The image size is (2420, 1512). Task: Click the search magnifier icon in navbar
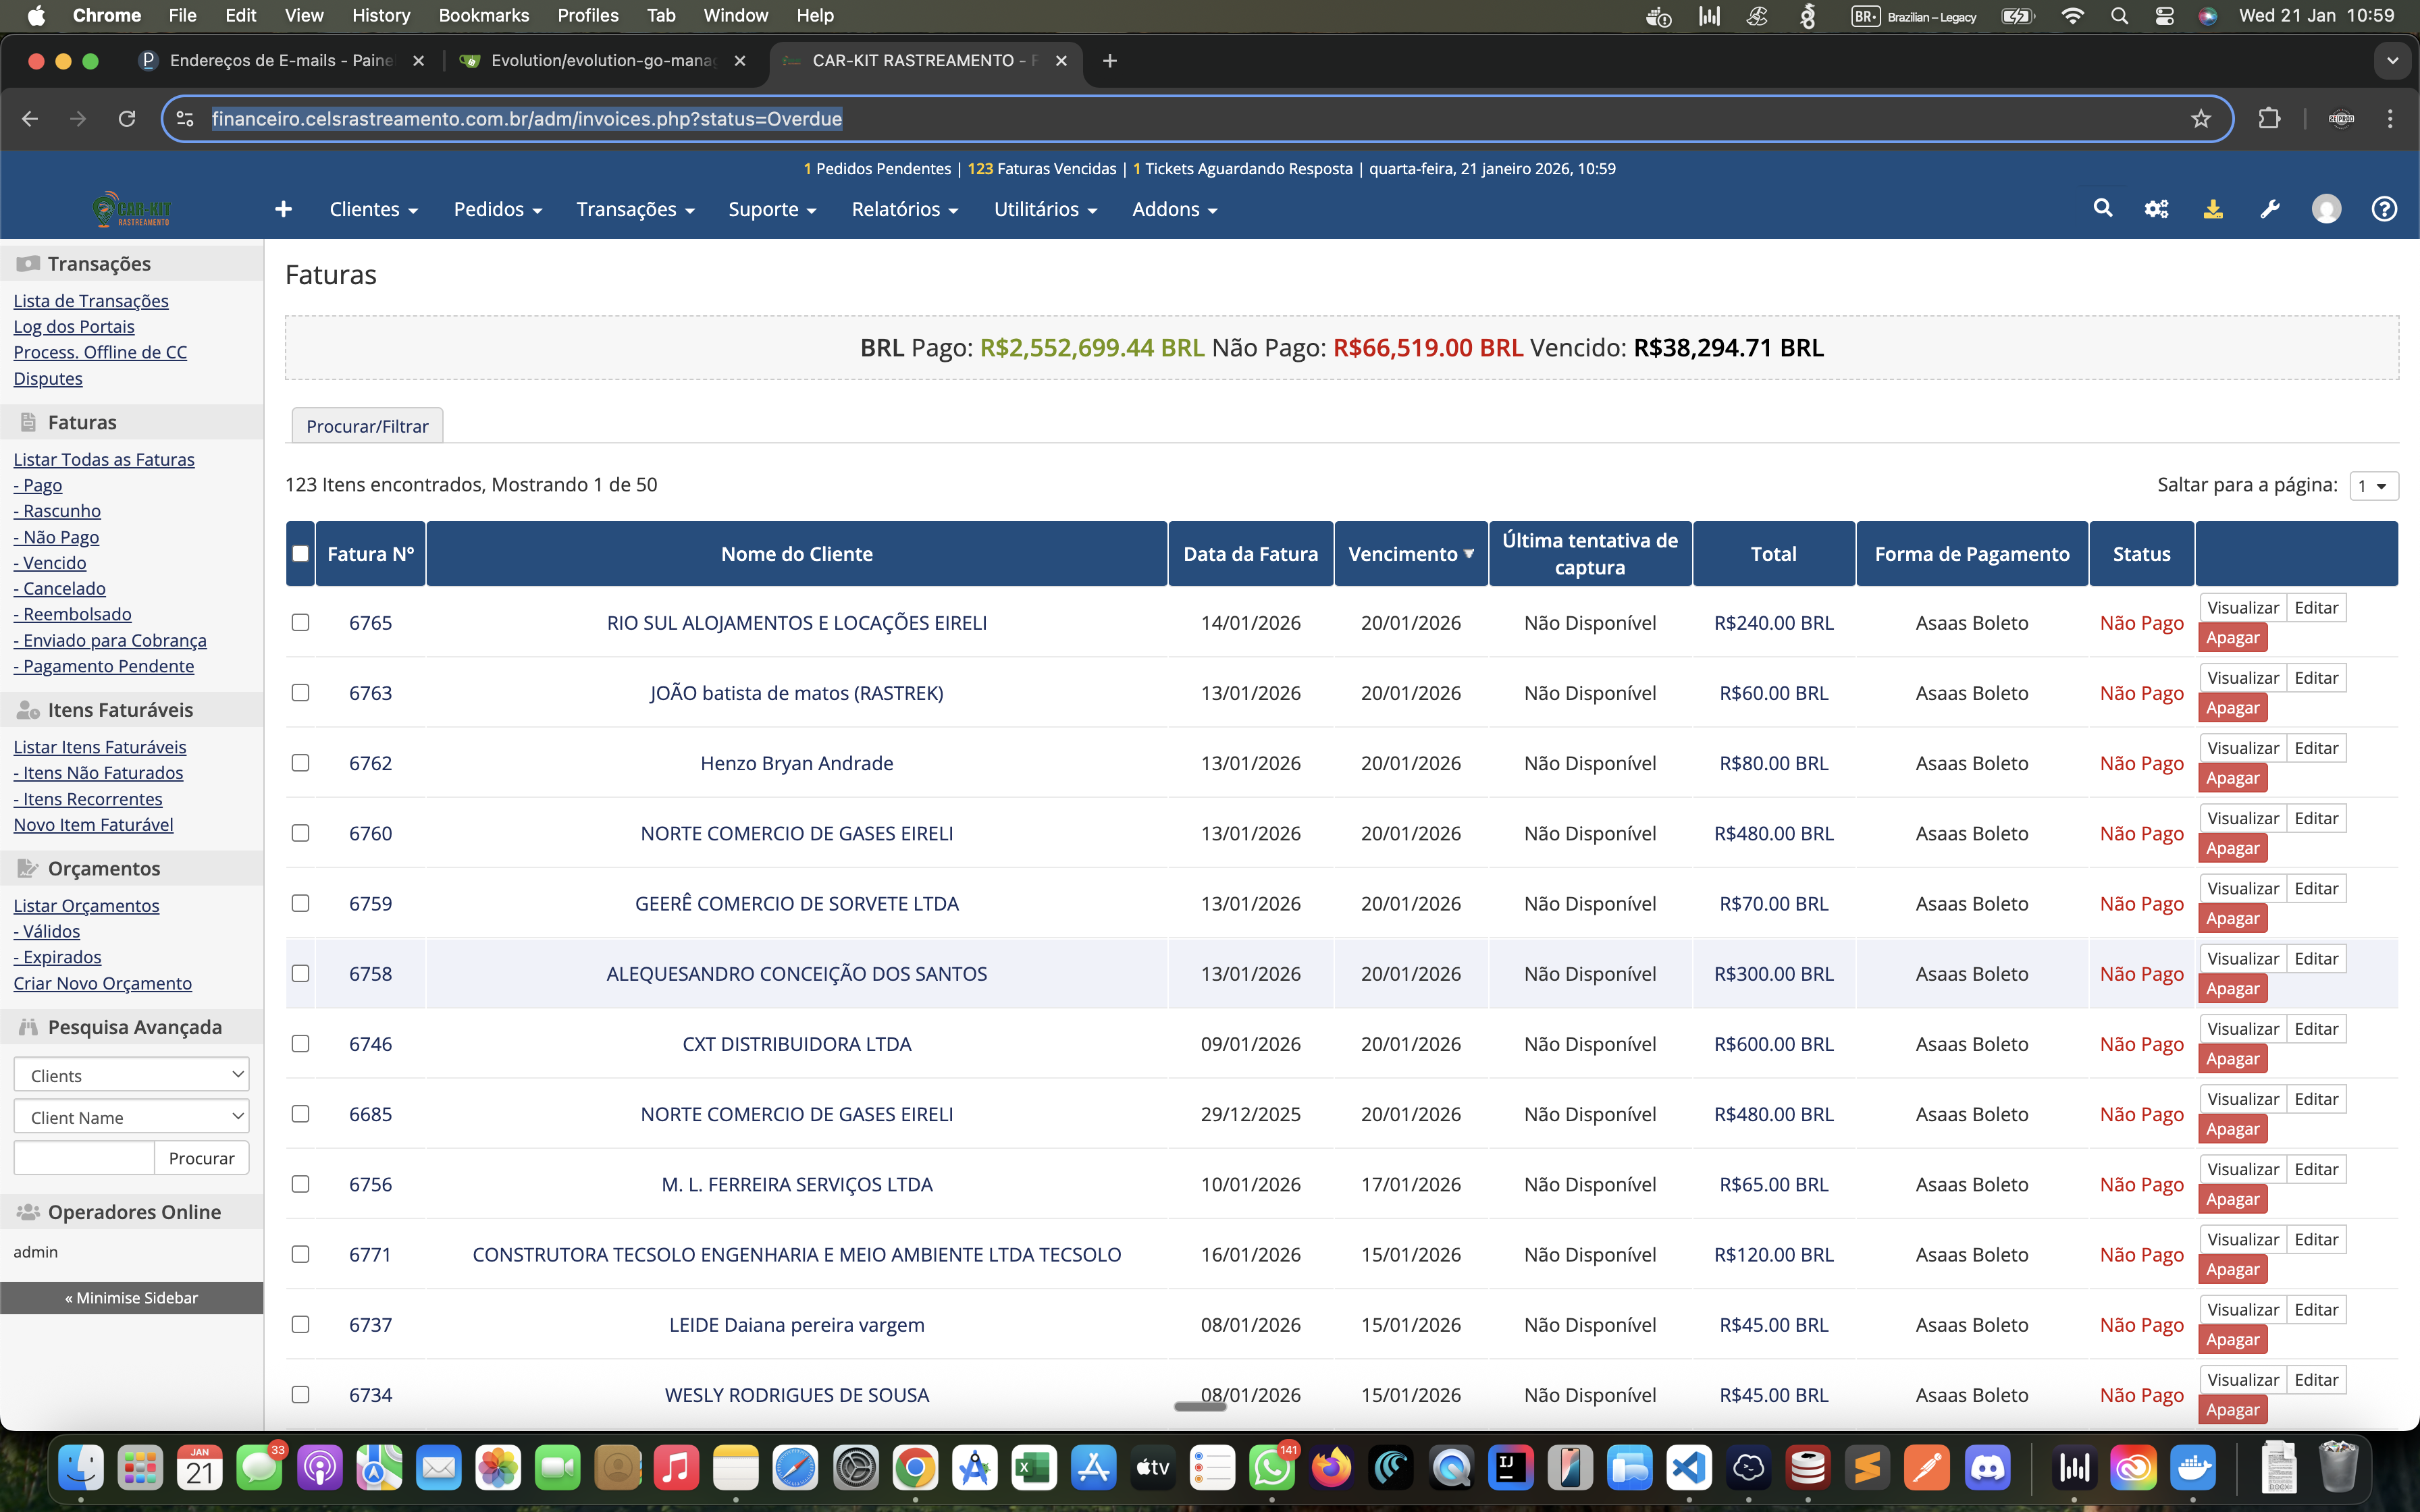point(2102,209)
